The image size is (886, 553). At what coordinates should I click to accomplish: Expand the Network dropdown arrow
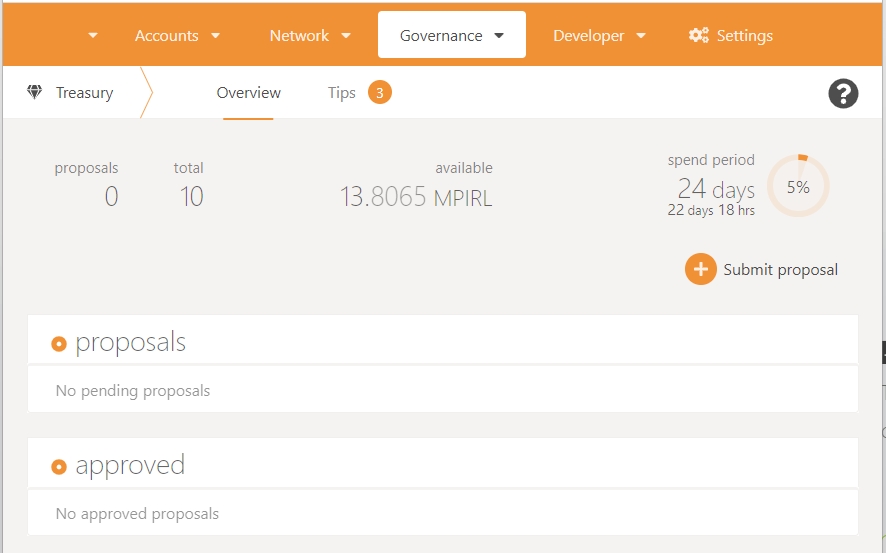coord(346,36)
